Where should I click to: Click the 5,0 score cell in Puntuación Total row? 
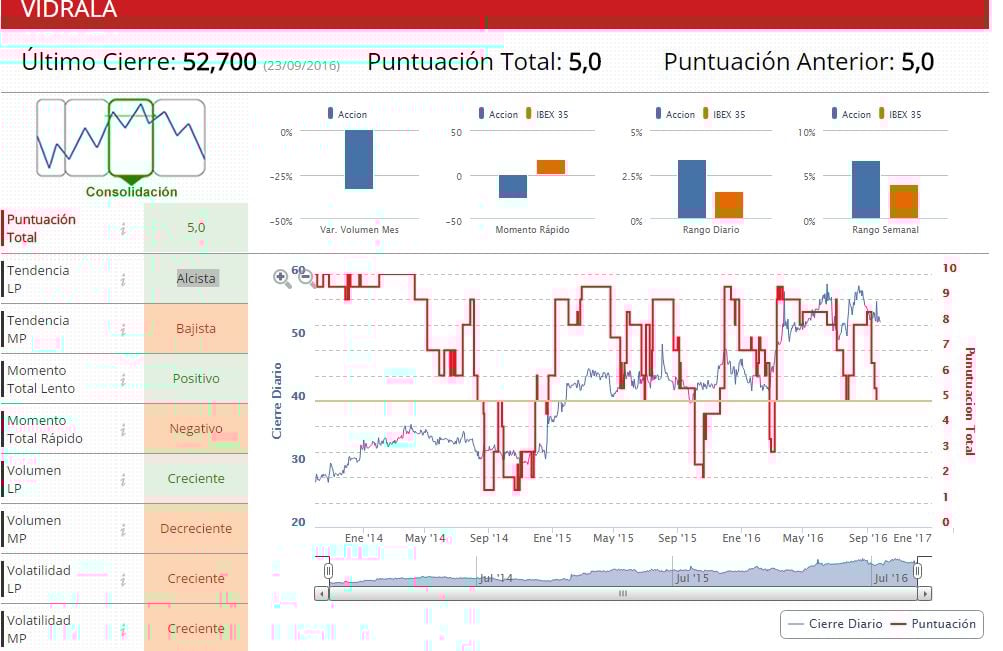(x=196, y=228)
